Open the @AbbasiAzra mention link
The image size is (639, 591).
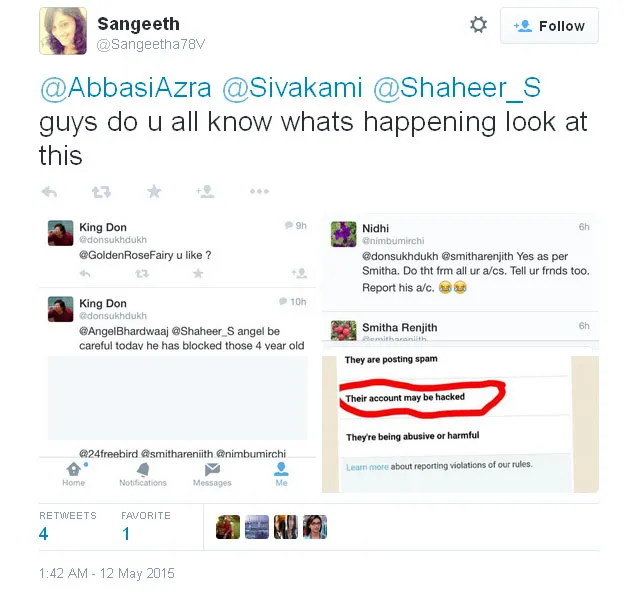[x=126, y=88]
